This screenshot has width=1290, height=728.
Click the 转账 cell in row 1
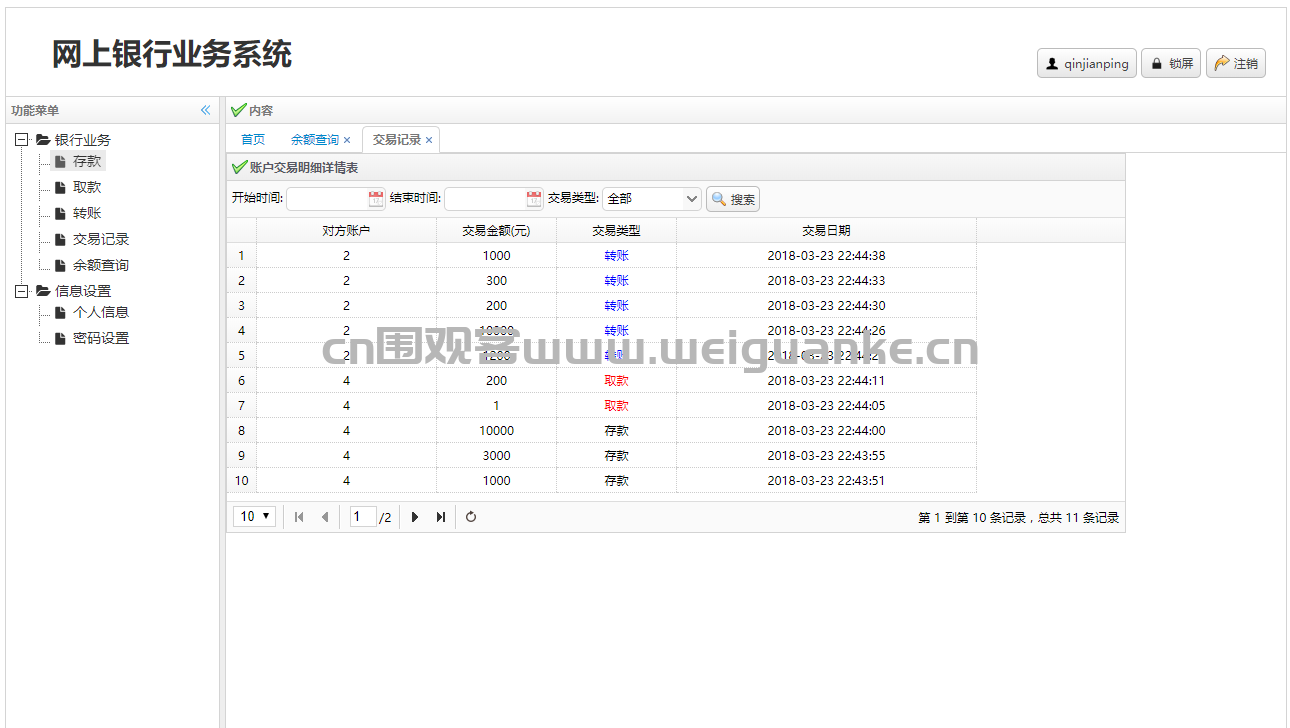pyautogui.click(x=616, y=255)
